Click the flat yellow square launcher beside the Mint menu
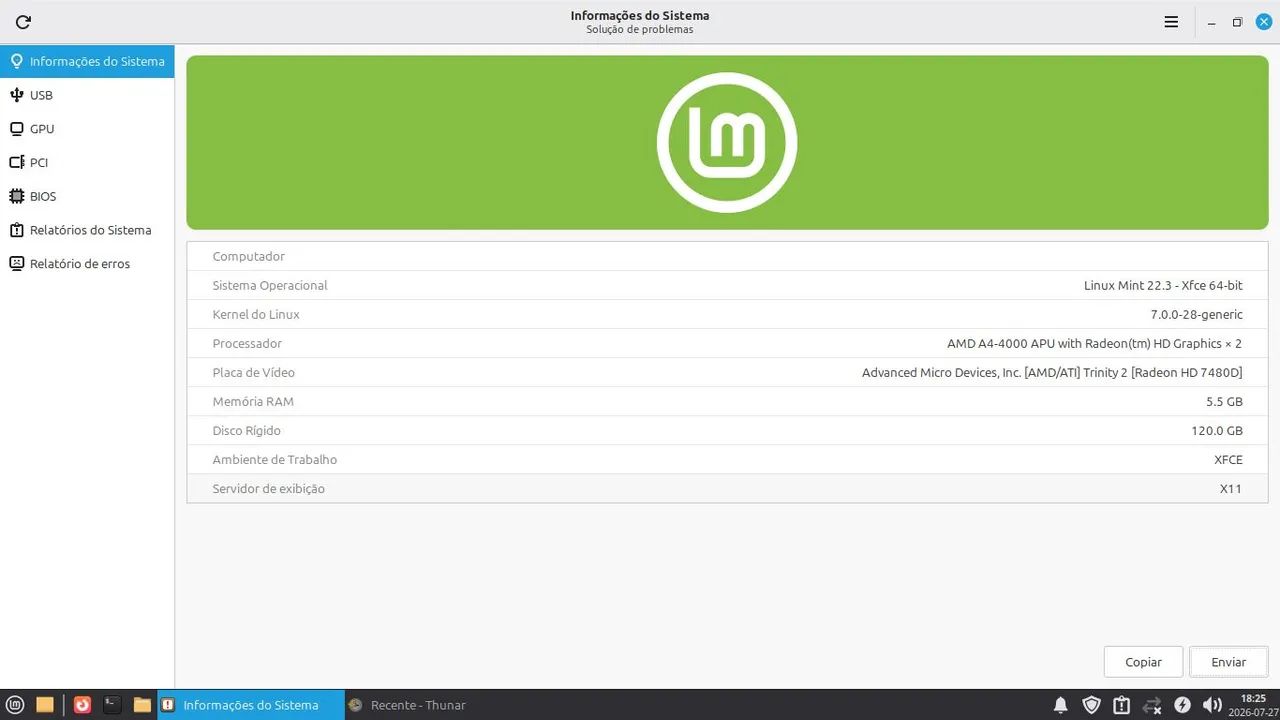Screen dimensions: 1280x720 click(x=45, y=705)
